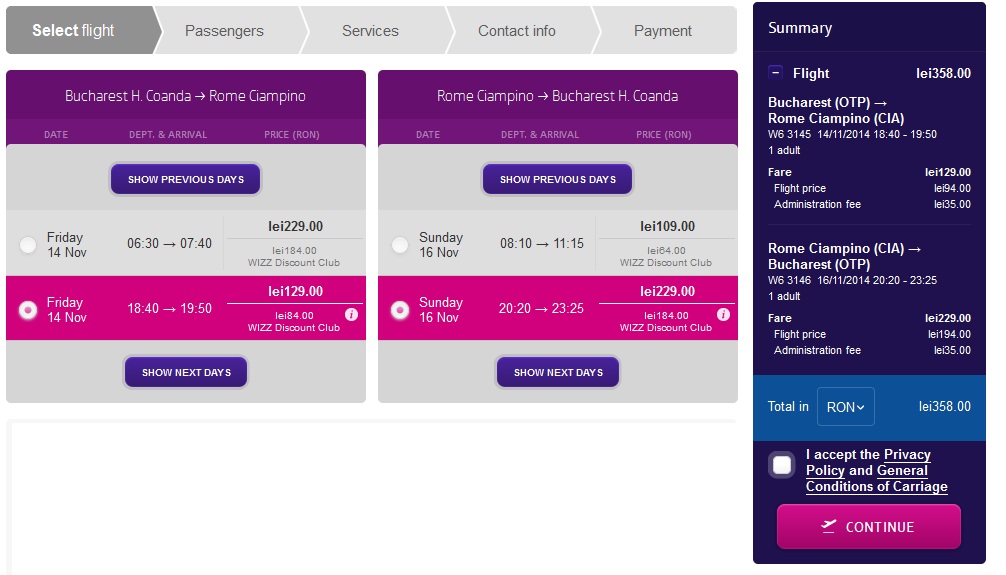
Task: Collapse the Flight section minus icon
Action: click(x=776, y=73)
